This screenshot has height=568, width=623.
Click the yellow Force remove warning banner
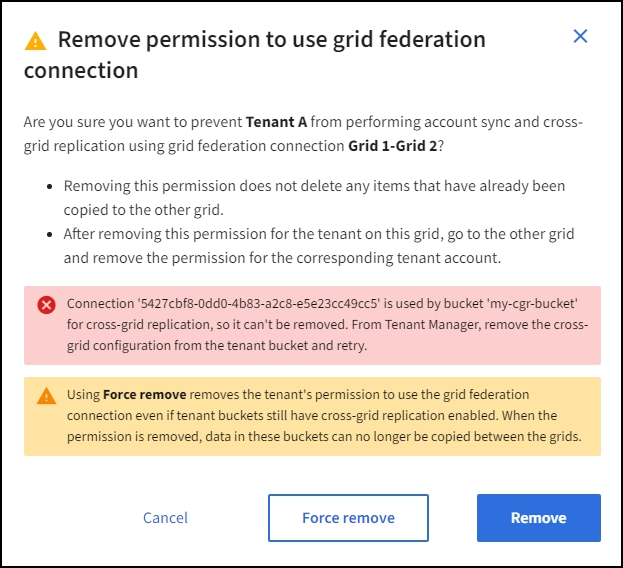pyautogui.click(x=312, y=416)
